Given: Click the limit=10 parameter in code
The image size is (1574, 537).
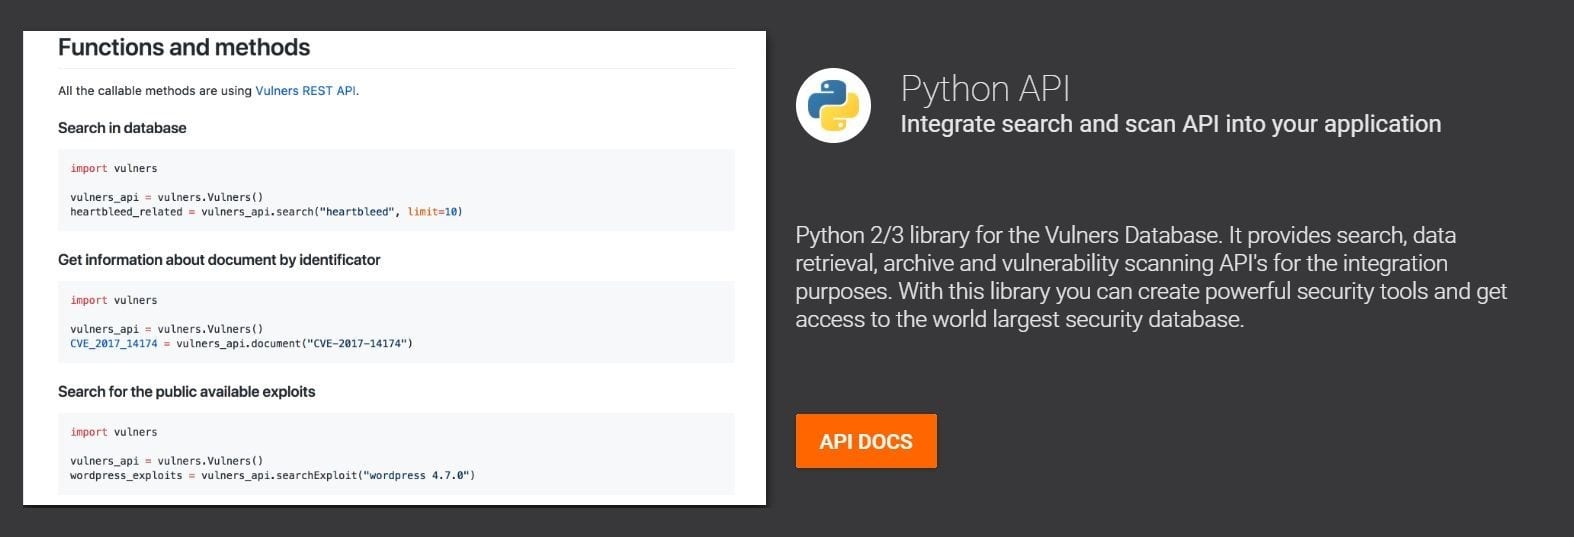Looking at the screenshot, I should (432, 212).
